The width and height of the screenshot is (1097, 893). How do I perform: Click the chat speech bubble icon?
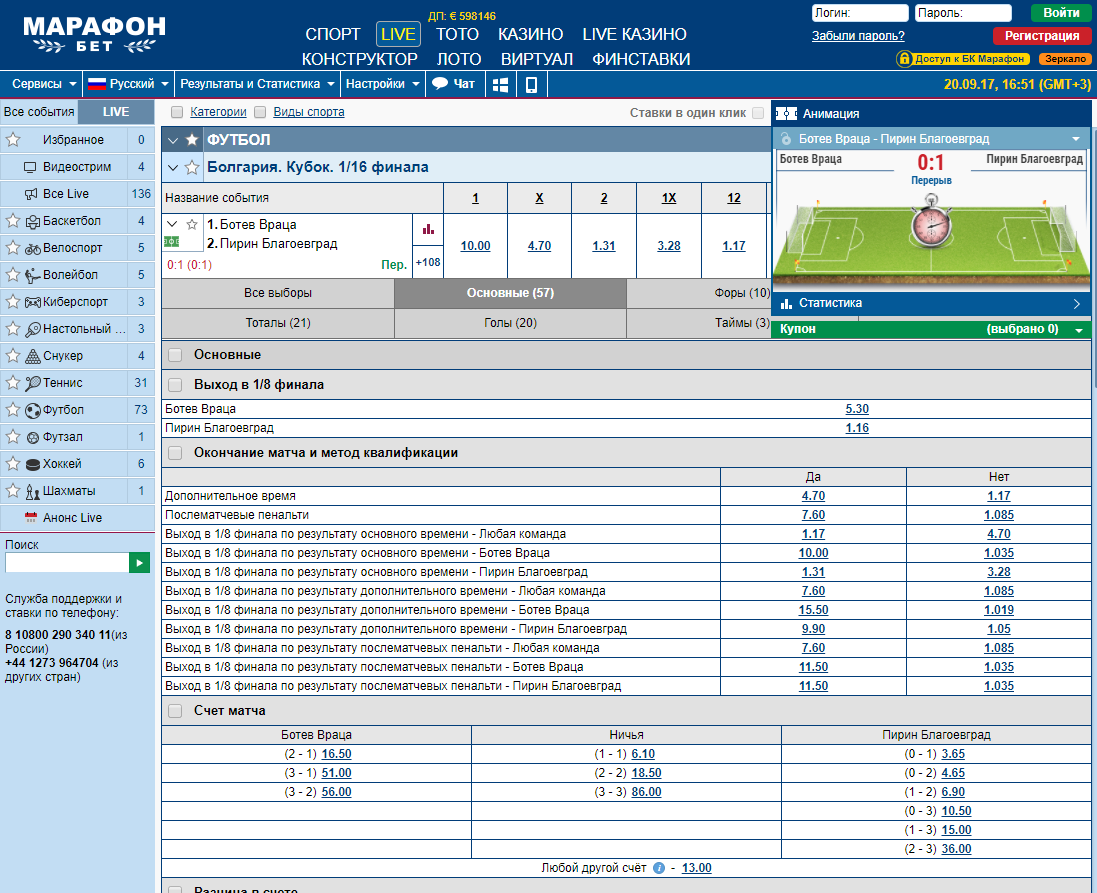(439, 84)
